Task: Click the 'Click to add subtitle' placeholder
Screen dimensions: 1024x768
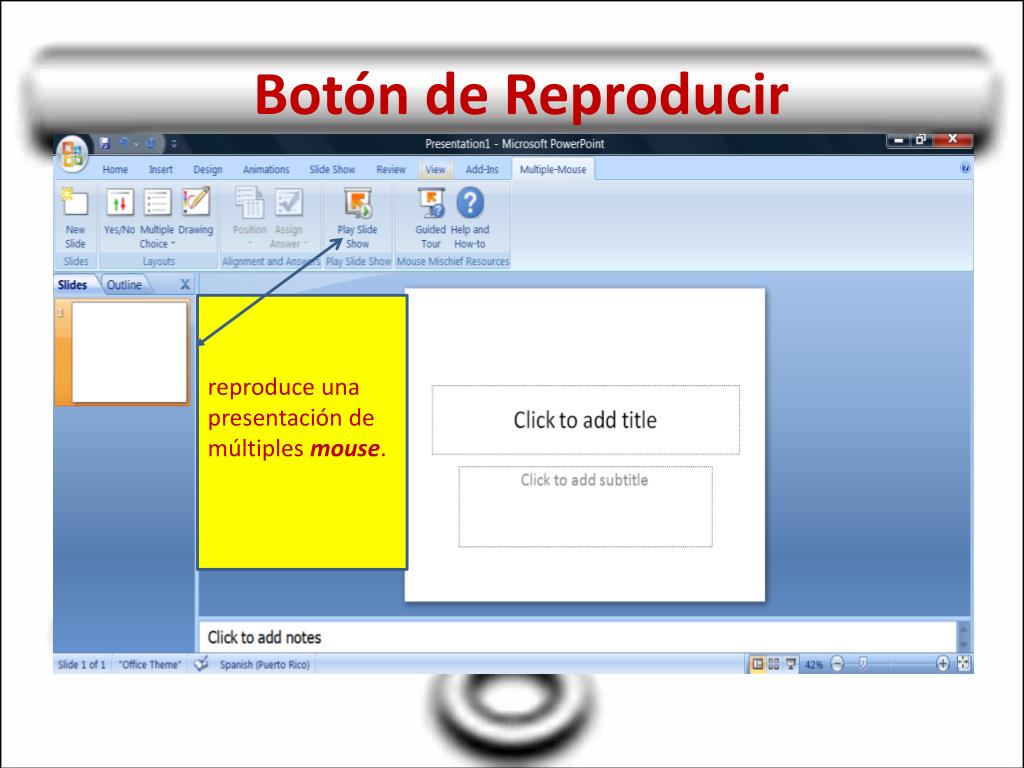Action: 585,506
